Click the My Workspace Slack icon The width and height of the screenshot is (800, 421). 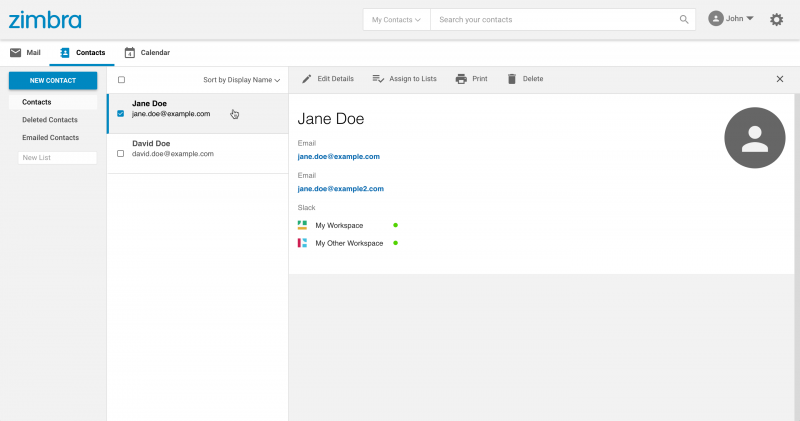click(x=302, y=225)
